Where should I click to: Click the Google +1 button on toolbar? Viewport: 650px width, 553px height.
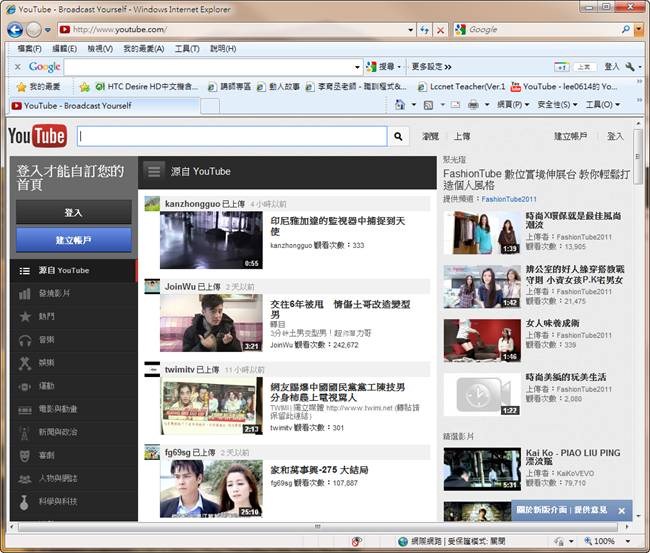pyautogui.click(x=561, y=67)
